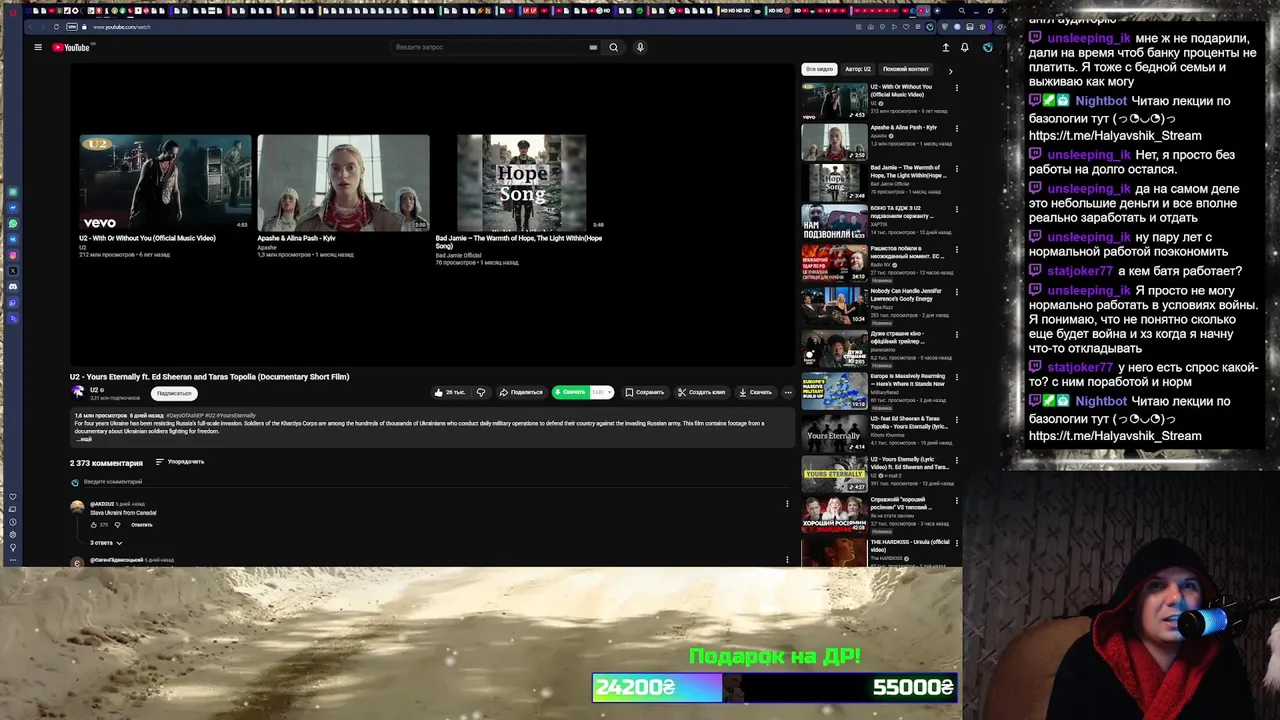Open the Упорядочить comment sort dropdown

point(180,462)
